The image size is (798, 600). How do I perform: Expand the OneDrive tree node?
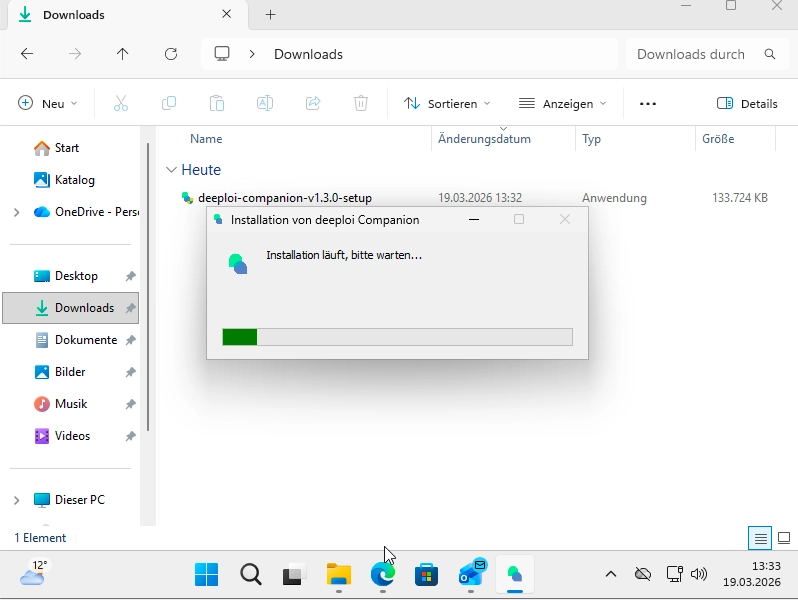click(16, 212)
